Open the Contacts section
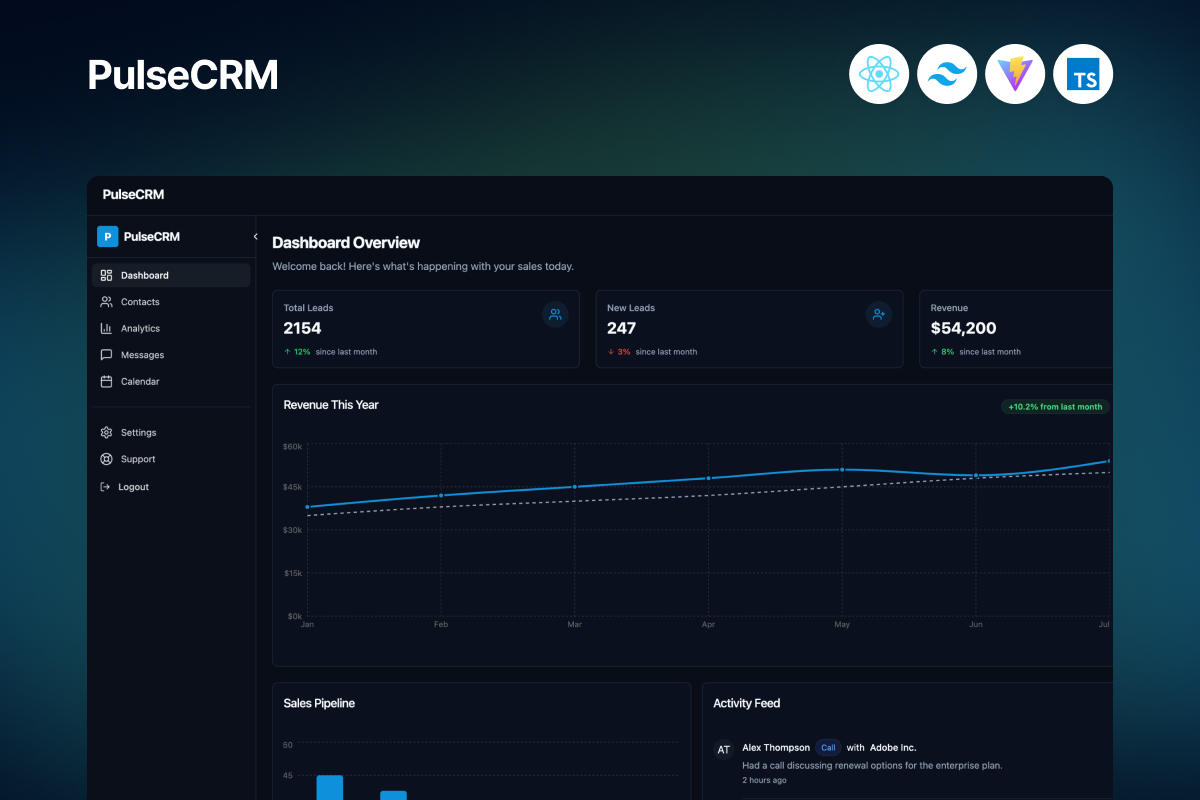This screenshot has width=1200, height=800. click(140, 301)
